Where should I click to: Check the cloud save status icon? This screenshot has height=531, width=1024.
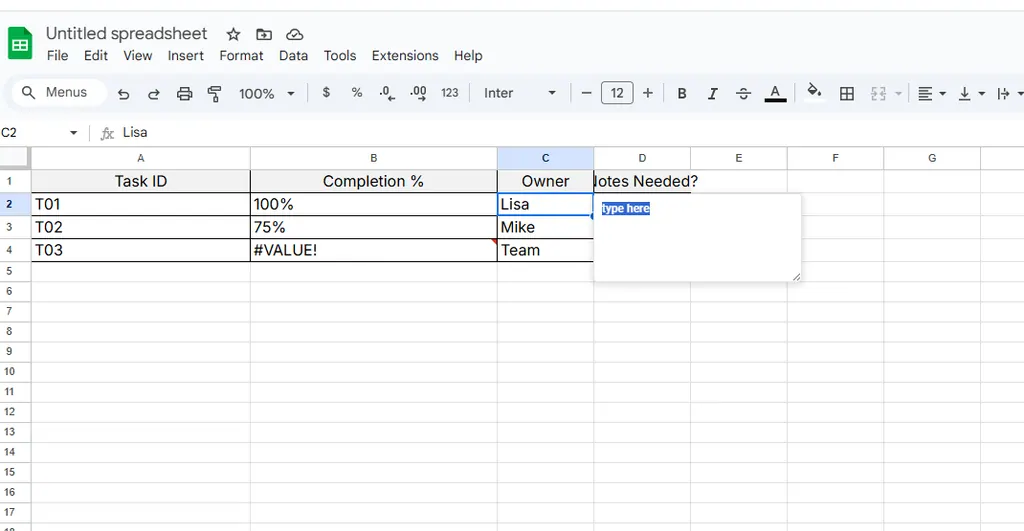pos(294,34)
